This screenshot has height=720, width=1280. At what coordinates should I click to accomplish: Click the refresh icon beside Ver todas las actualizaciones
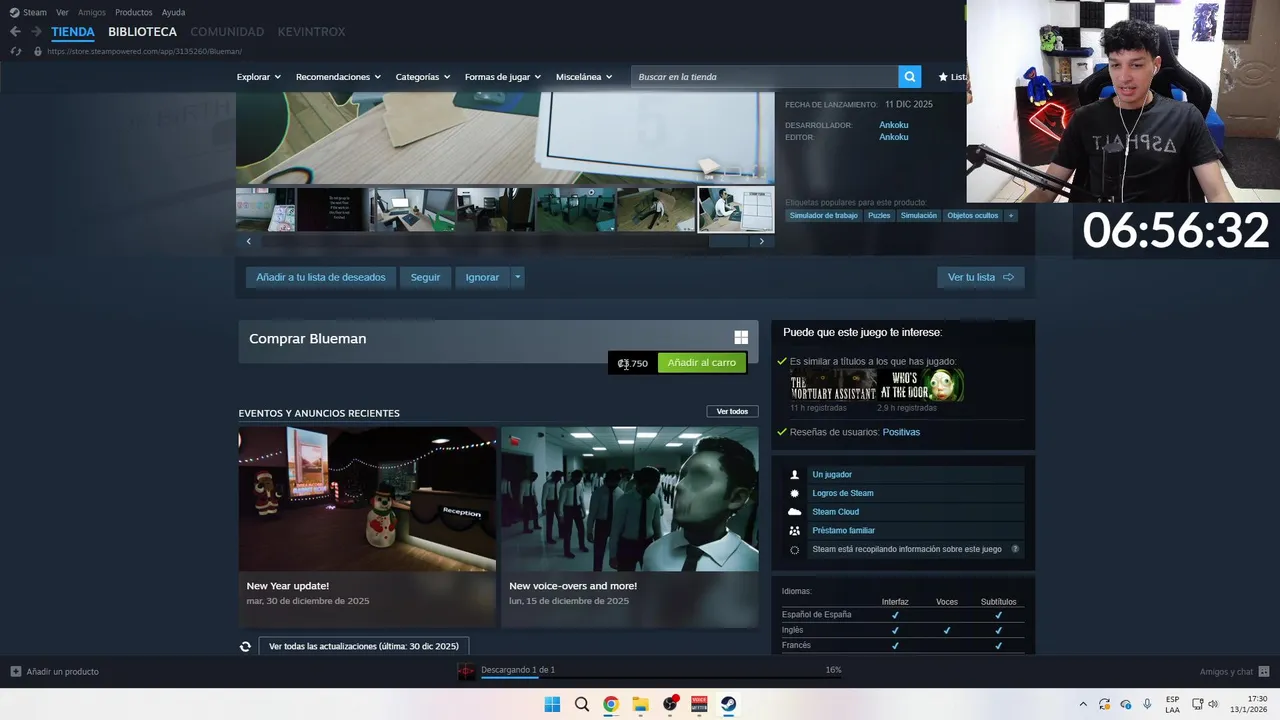pyautogui.click(x=245, y=647)
